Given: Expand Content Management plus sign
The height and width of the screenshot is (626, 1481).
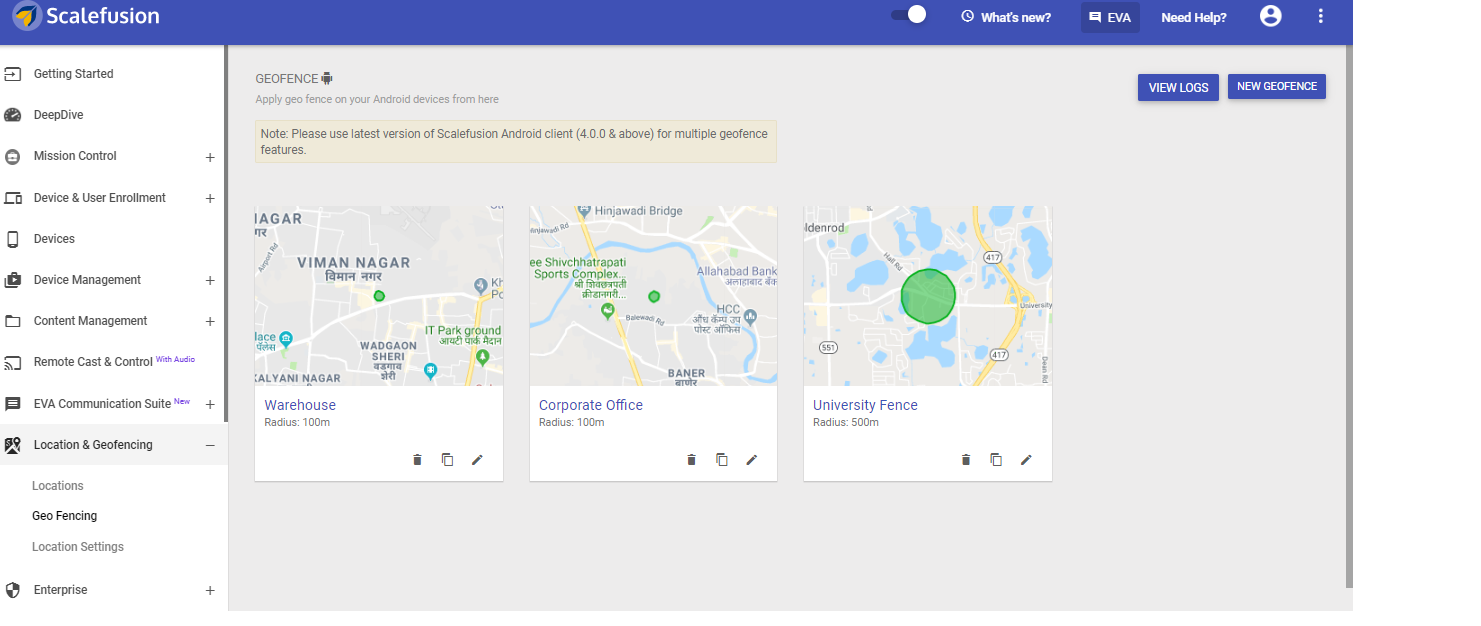Looking at the screenshot, I should coord(210,322).
